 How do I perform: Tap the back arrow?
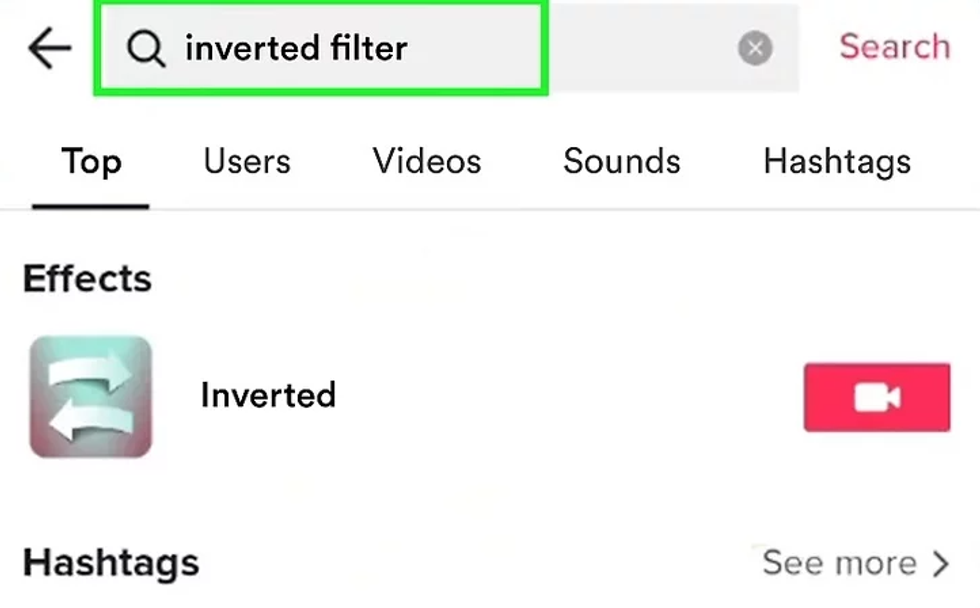point(49,48)
